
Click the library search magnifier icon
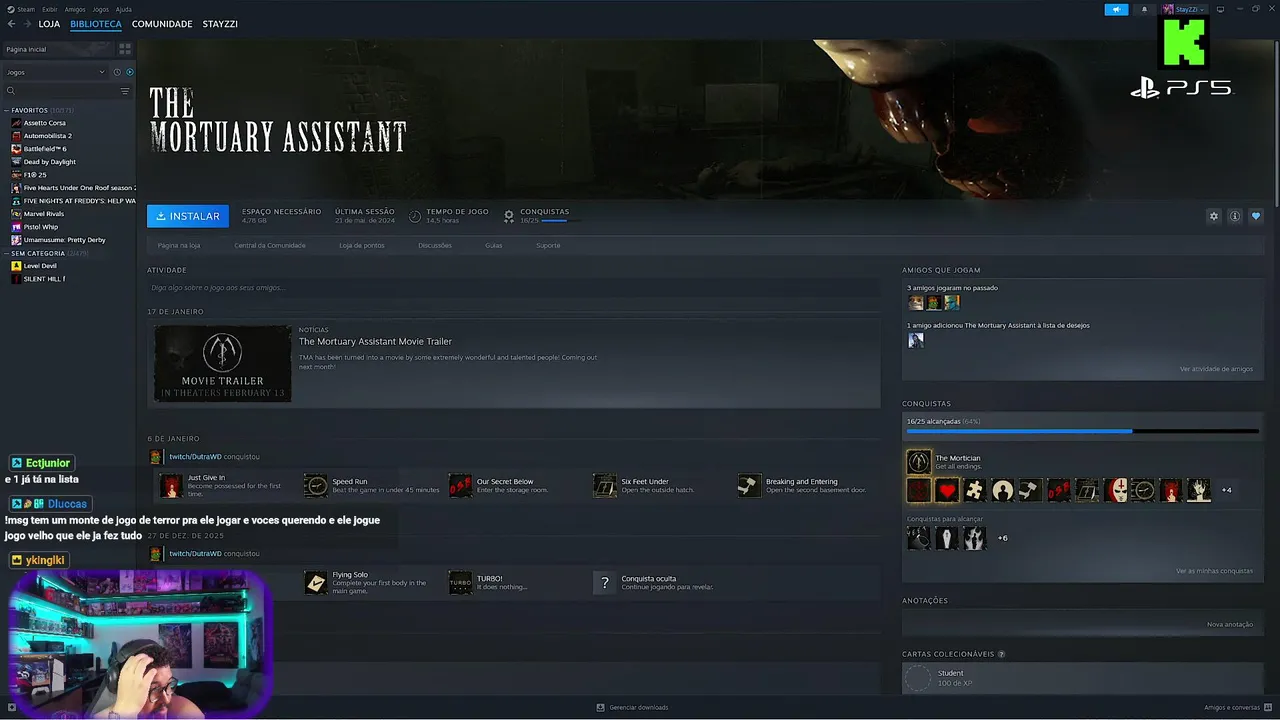pos(11,91)
